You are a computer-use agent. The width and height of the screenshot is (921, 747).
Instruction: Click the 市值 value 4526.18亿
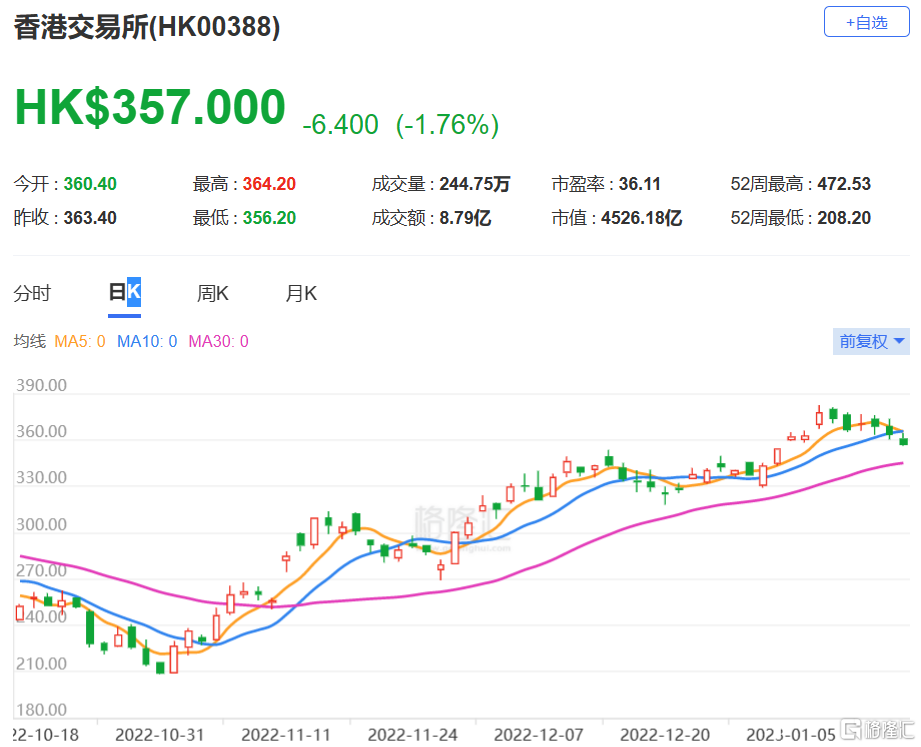[641, 218]
